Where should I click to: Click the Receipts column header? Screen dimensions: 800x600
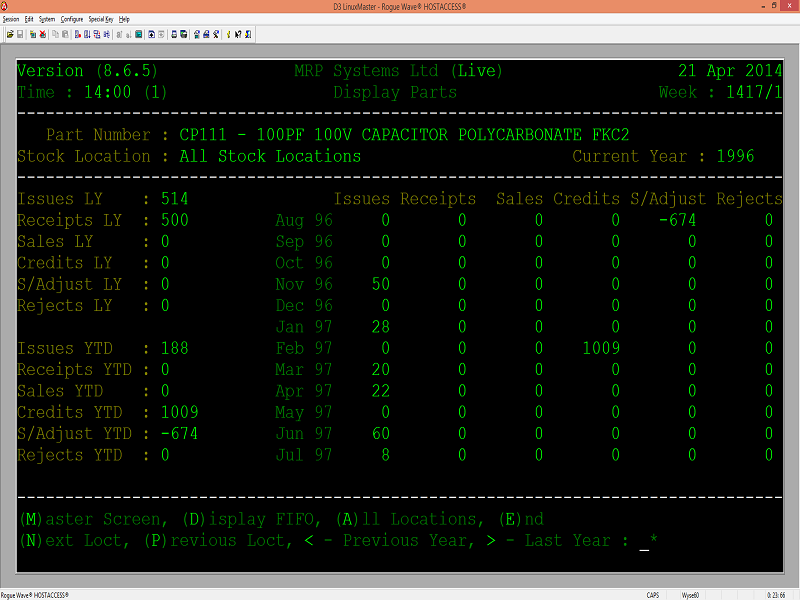tap(438, 199)
